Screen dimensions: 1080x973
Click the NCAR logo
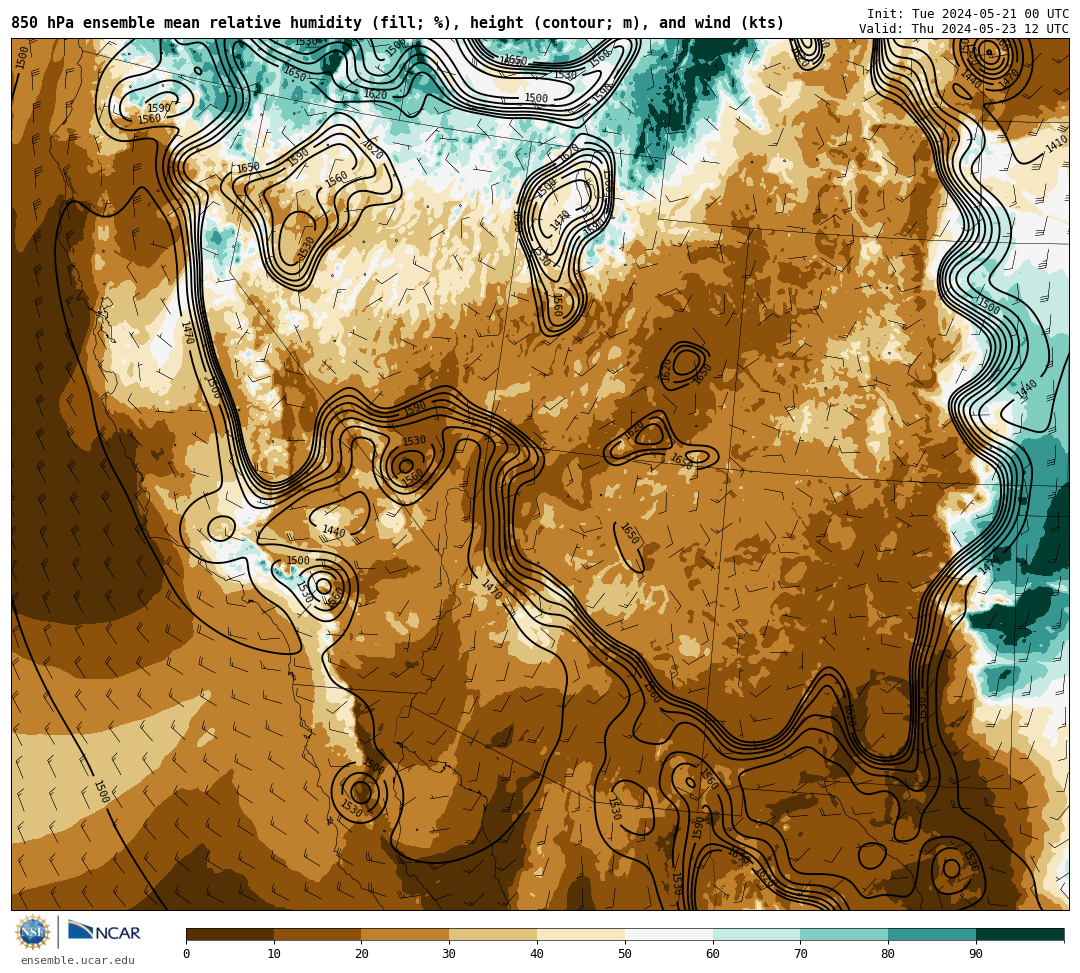click(104, 931)
